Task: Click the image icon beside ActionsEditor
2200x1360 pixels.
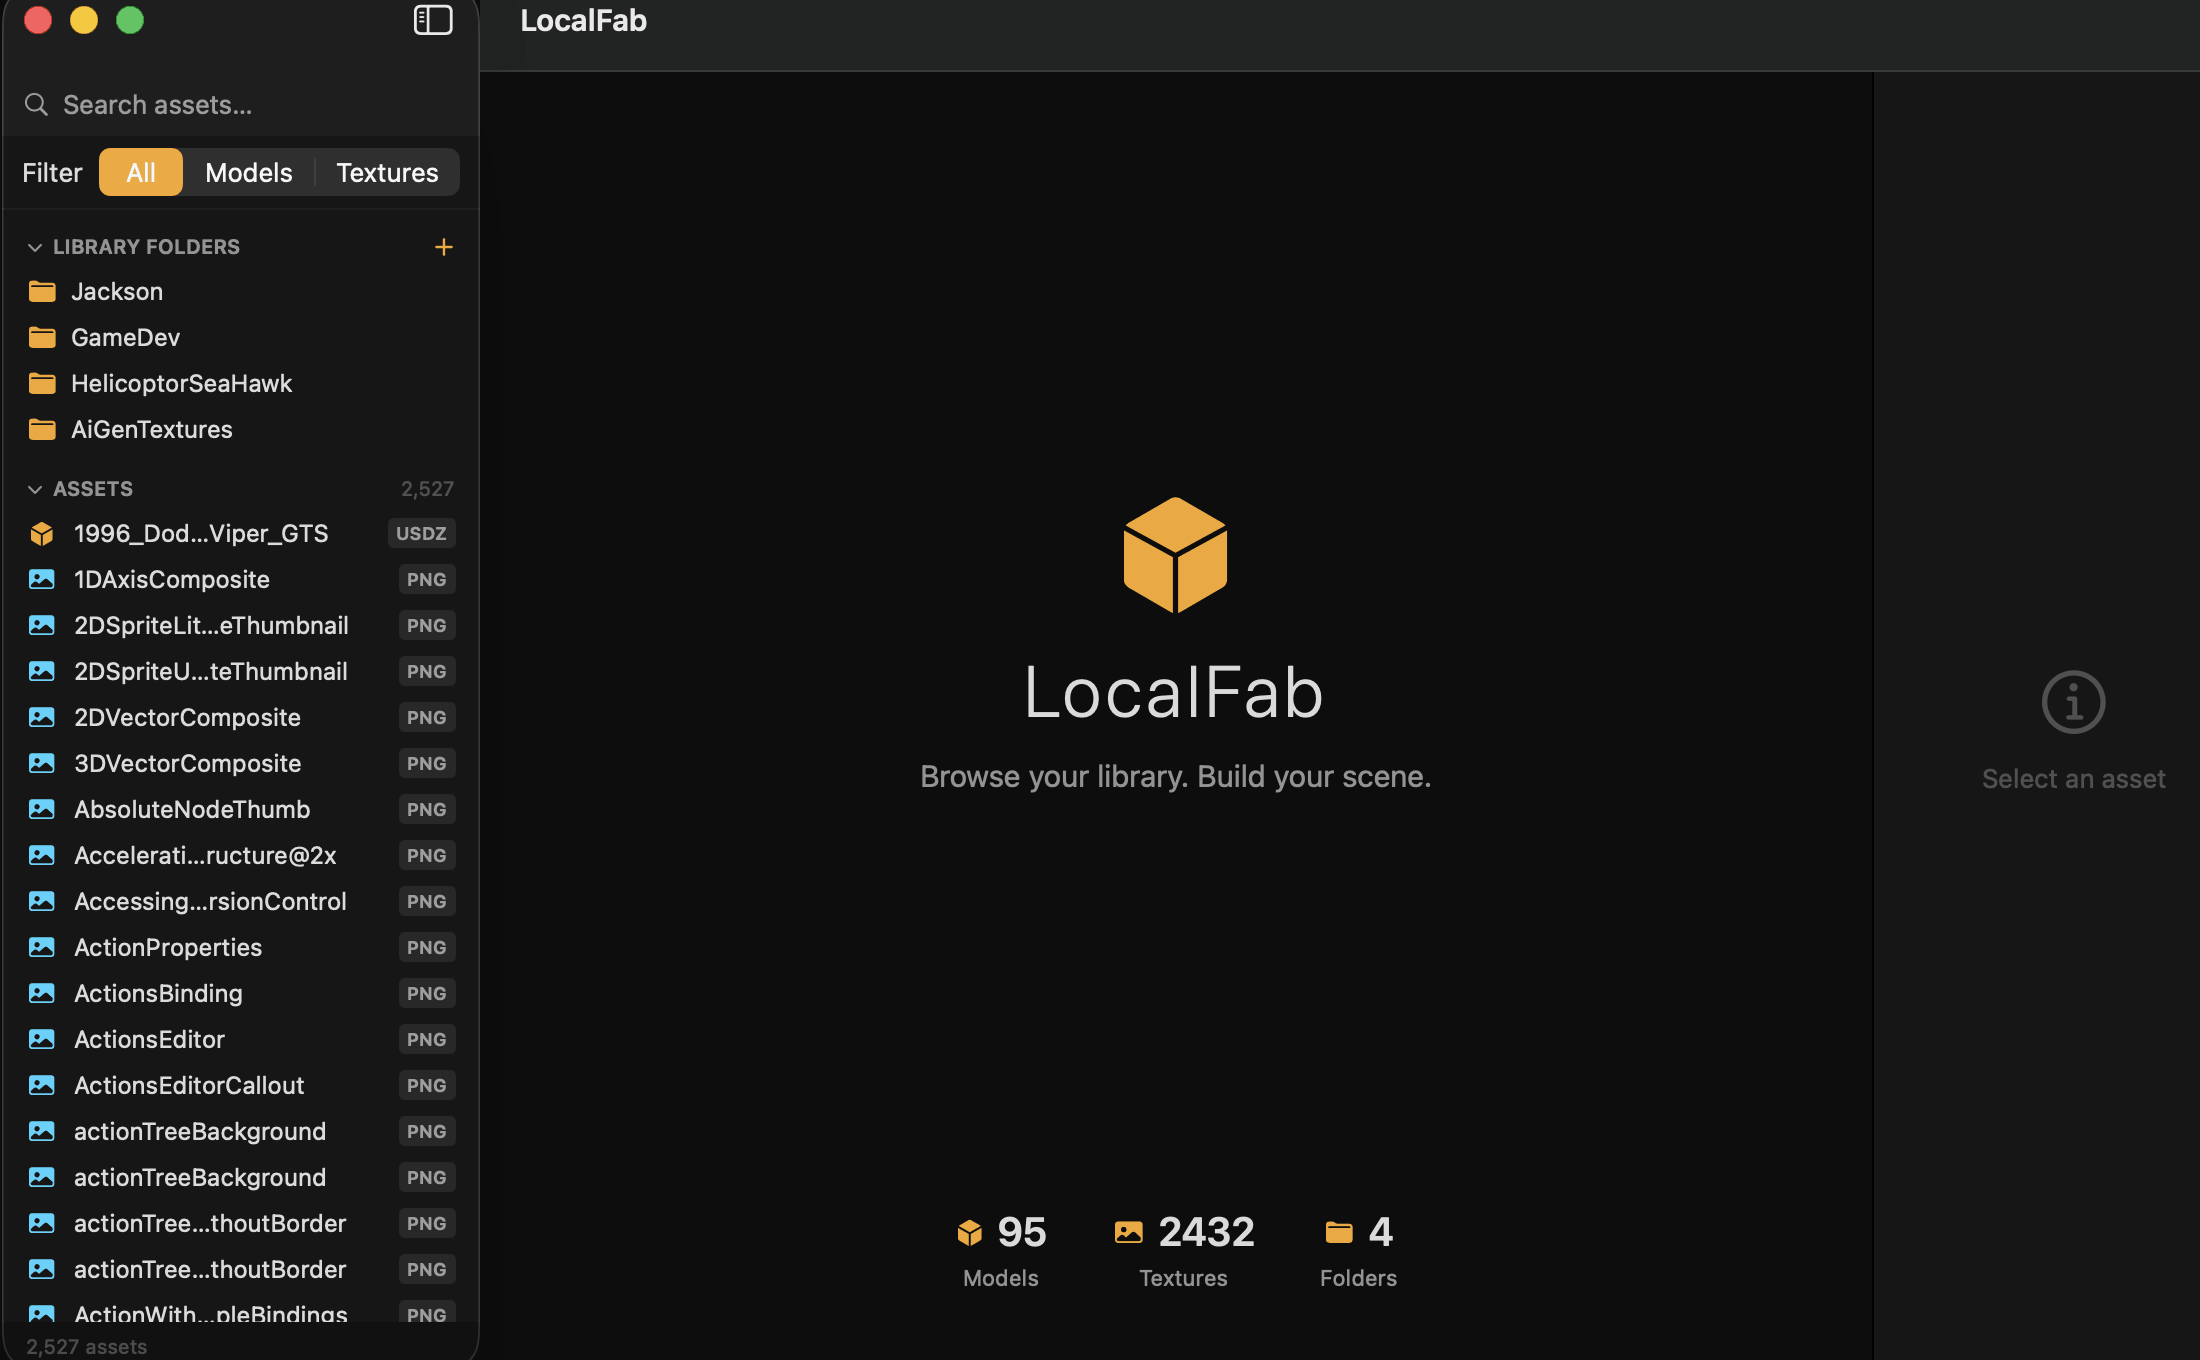Action: (42, 1039)
